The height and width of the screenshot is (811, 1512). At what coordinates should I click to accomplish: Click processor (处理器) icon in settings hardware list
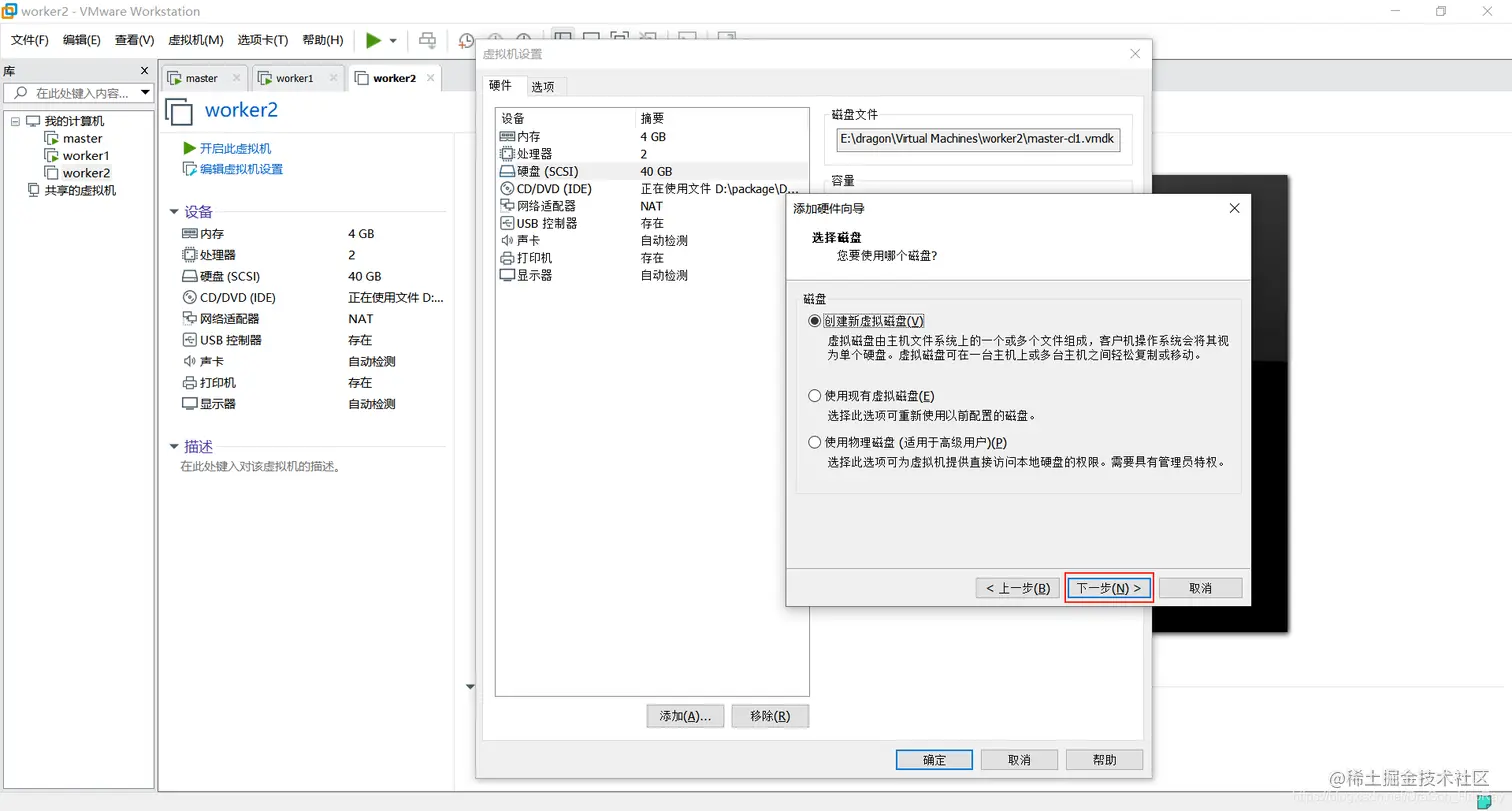[507, 154]
